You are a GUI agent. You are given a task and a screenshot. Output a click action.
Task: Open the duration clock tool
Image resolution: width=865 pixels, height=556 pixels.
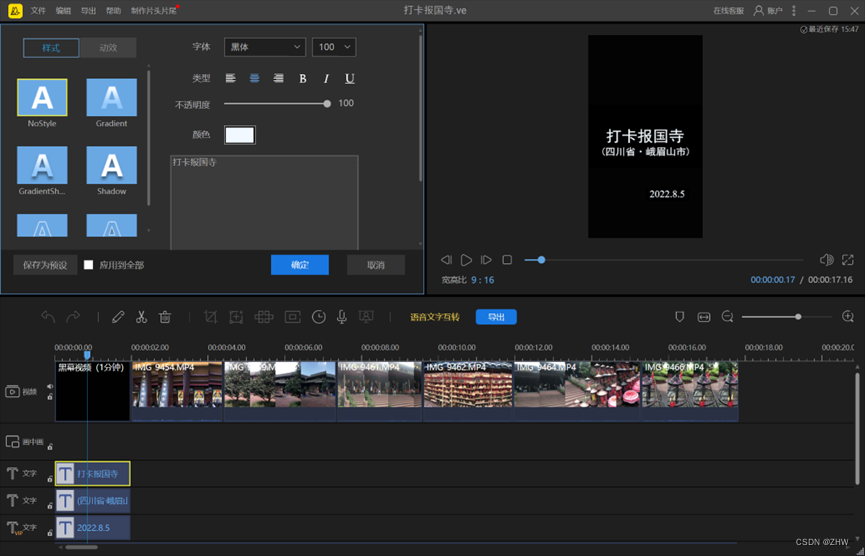click(x=319, y=317)
